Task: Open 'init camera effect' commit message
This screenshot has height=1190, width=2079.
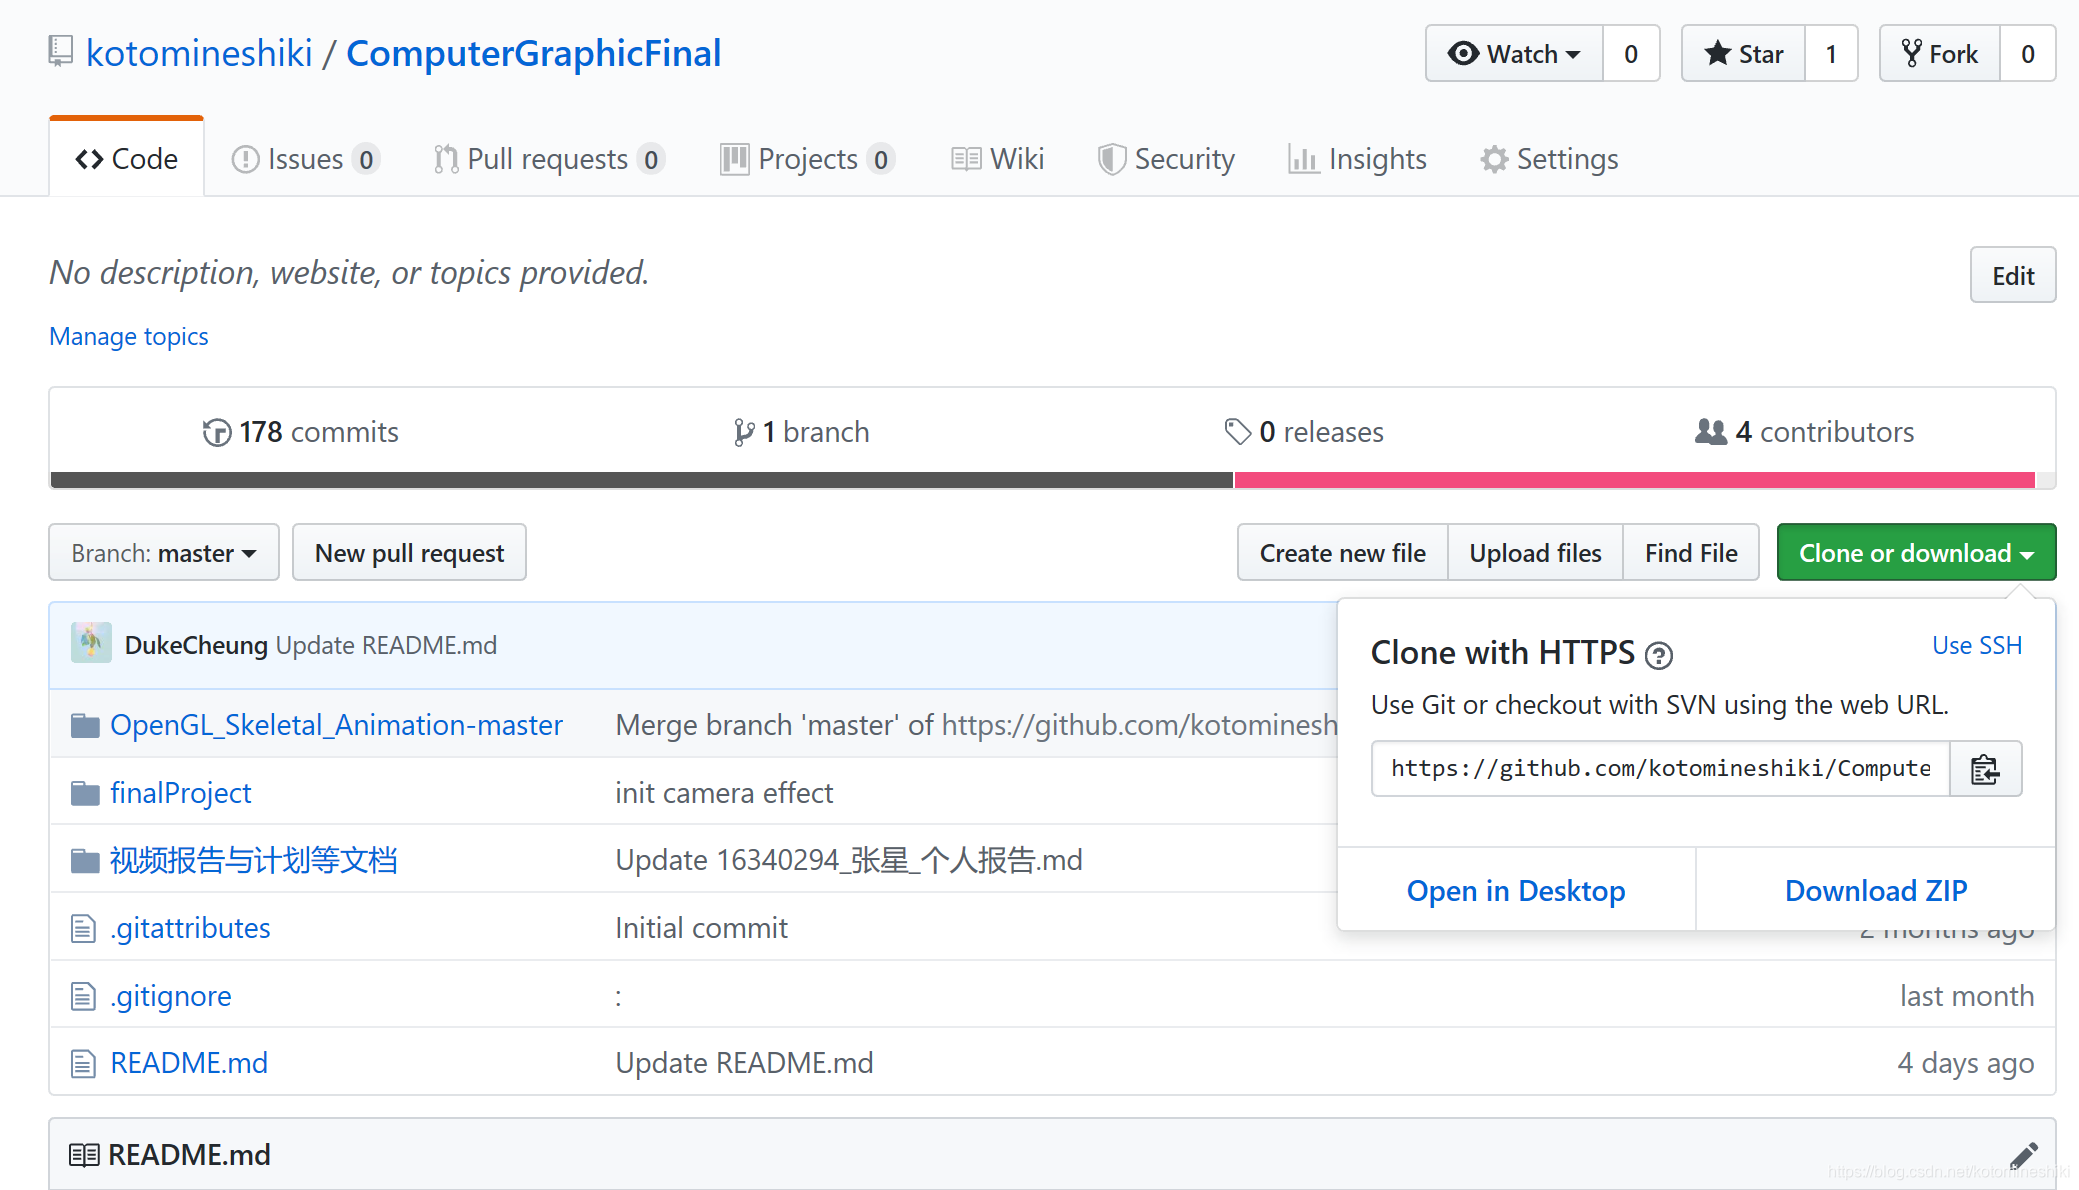Action: tap(724, 793)
